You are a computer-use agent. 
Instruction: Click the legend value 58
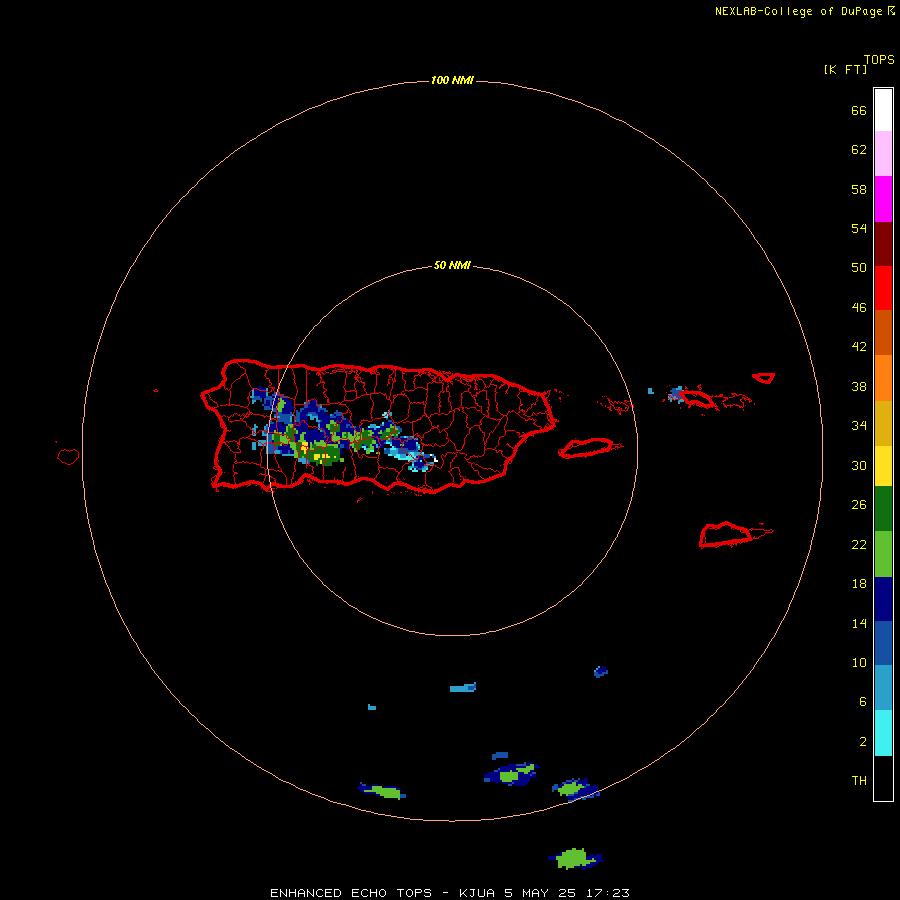pos(859,189)
